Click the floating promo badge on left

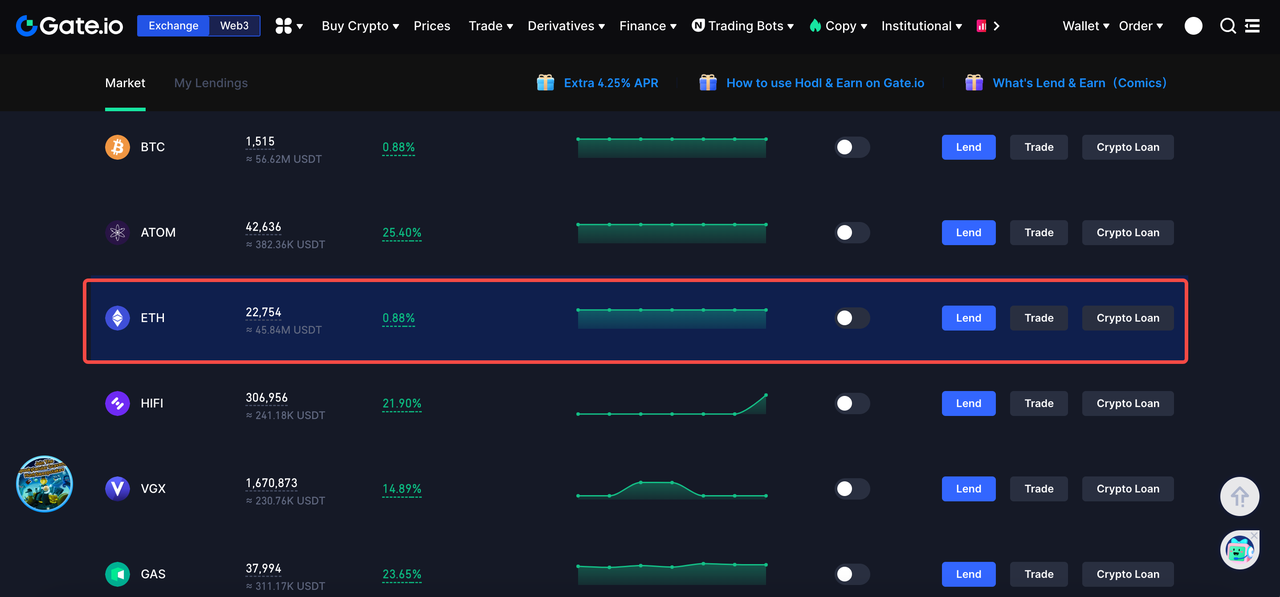click(45, 484)
